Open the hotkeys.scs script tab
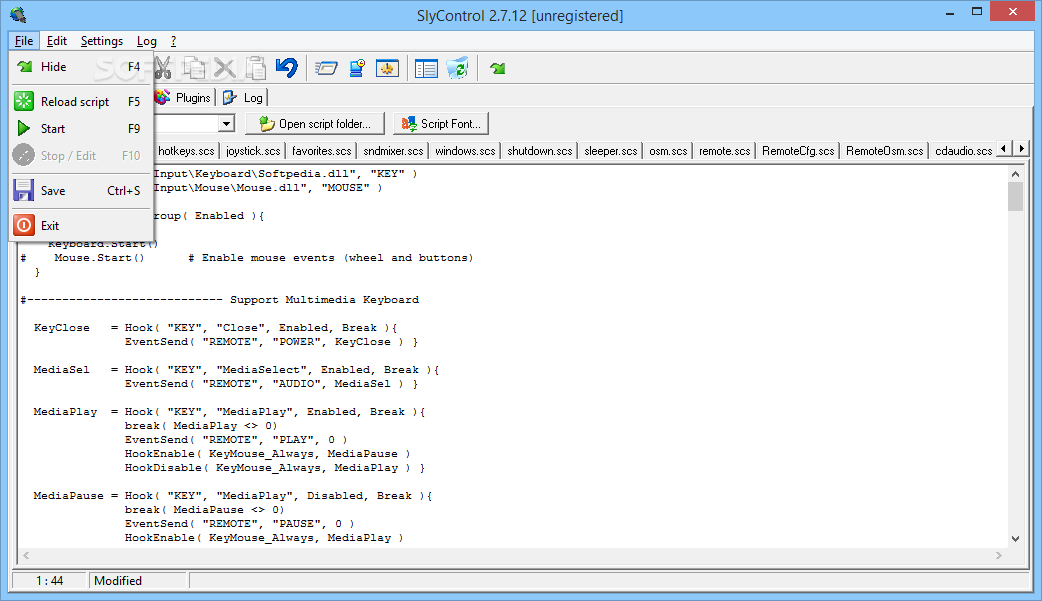 pos(186,151)
